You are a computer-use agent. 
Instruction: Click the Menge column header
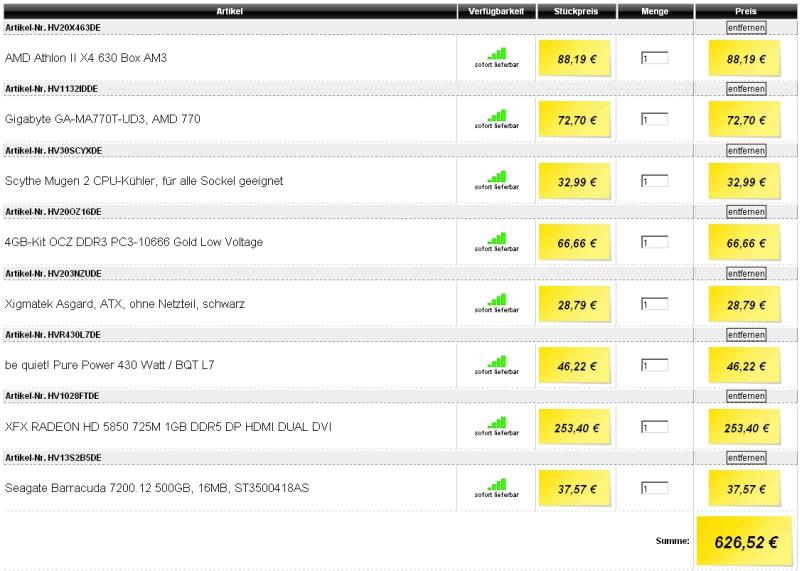click(655, 11)
